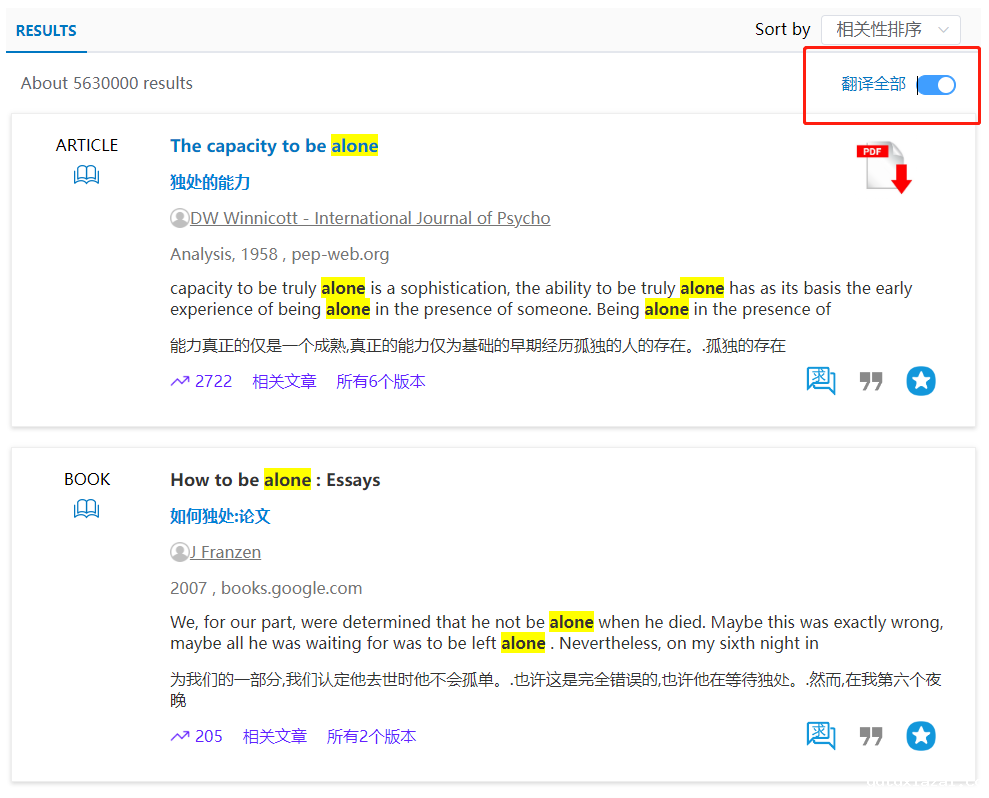
Task: Favorite the How to be alone book
Action: coord(921,736)
